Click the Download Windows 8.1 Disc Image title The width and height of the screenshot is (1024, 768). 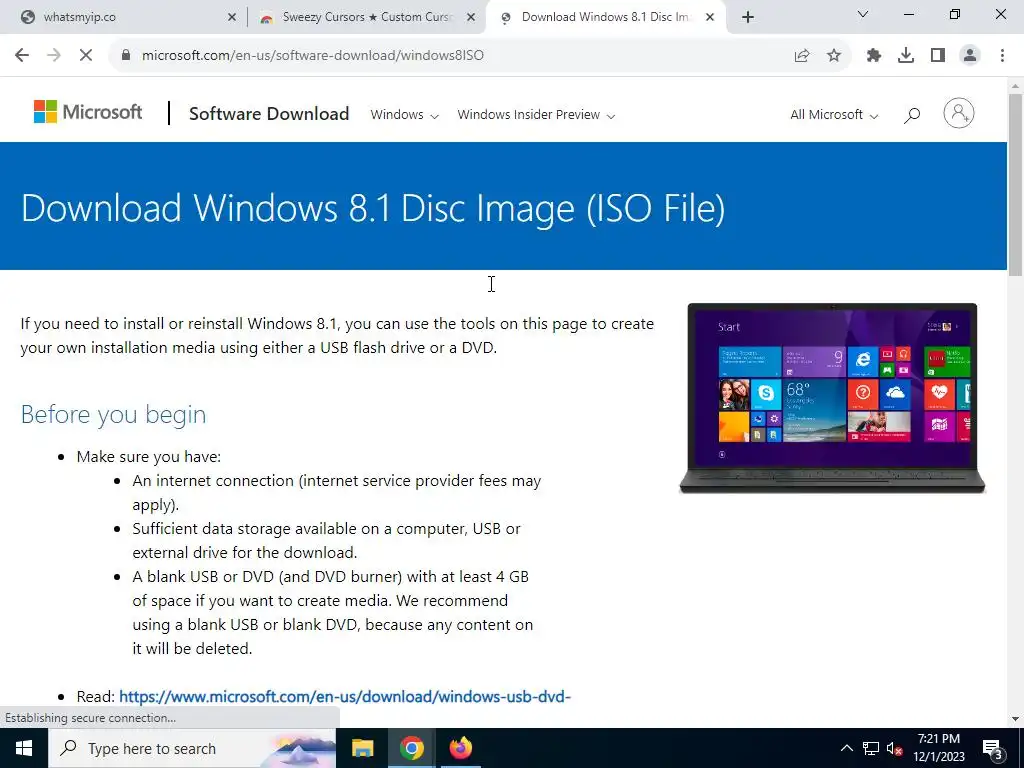pyautogui.click(x=373, y=208)
